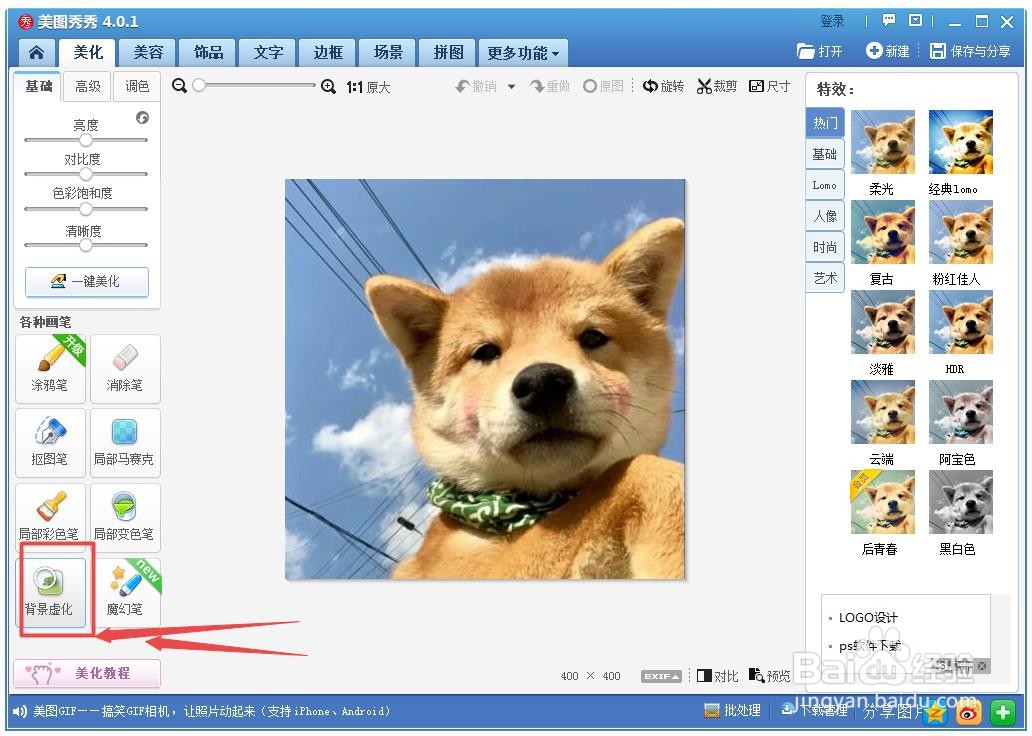Screen dimensions: 1032x736
Task: Select the 涂鸦笔 doodle brush tool
Action: (50, 368)
